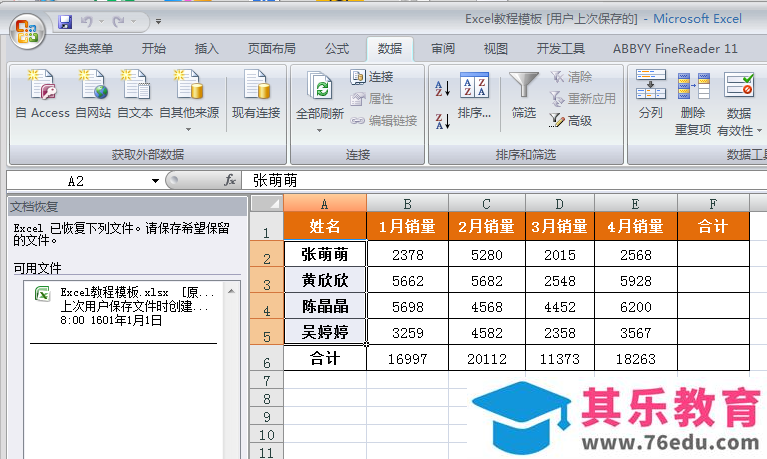Select cell with value 2378
Viewport: 767px width, 459px height.
point(407,254)
